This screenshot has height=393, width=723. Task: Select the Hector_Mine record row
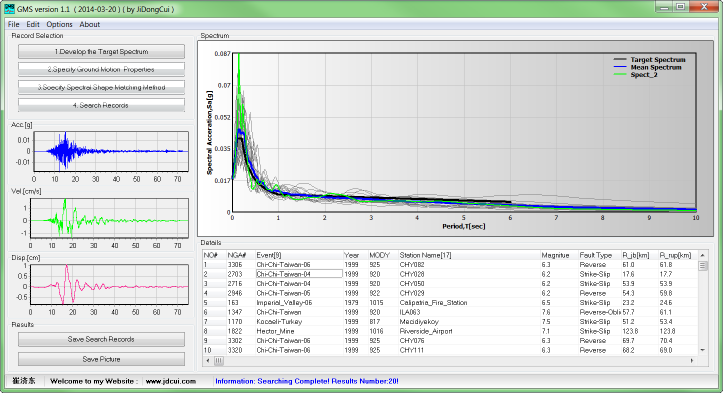(450, 331)
